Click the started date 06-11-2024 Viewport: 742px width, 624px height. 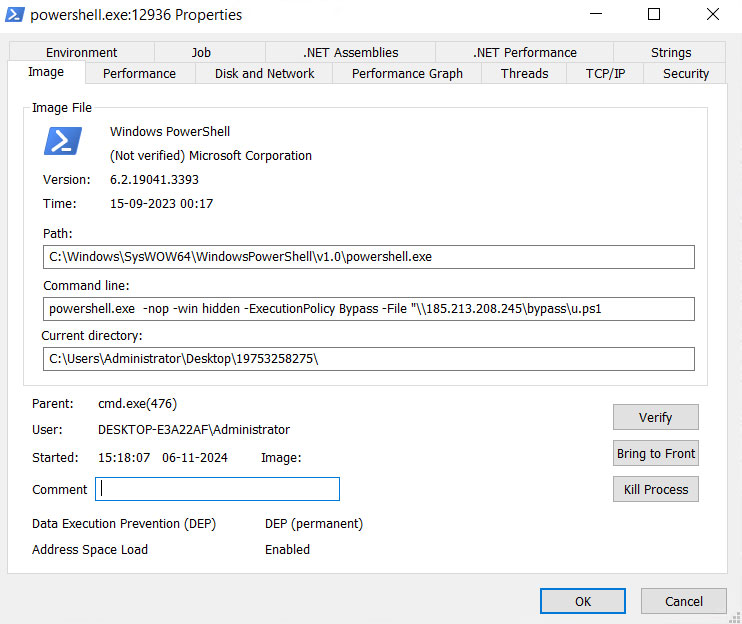[194, 457]
